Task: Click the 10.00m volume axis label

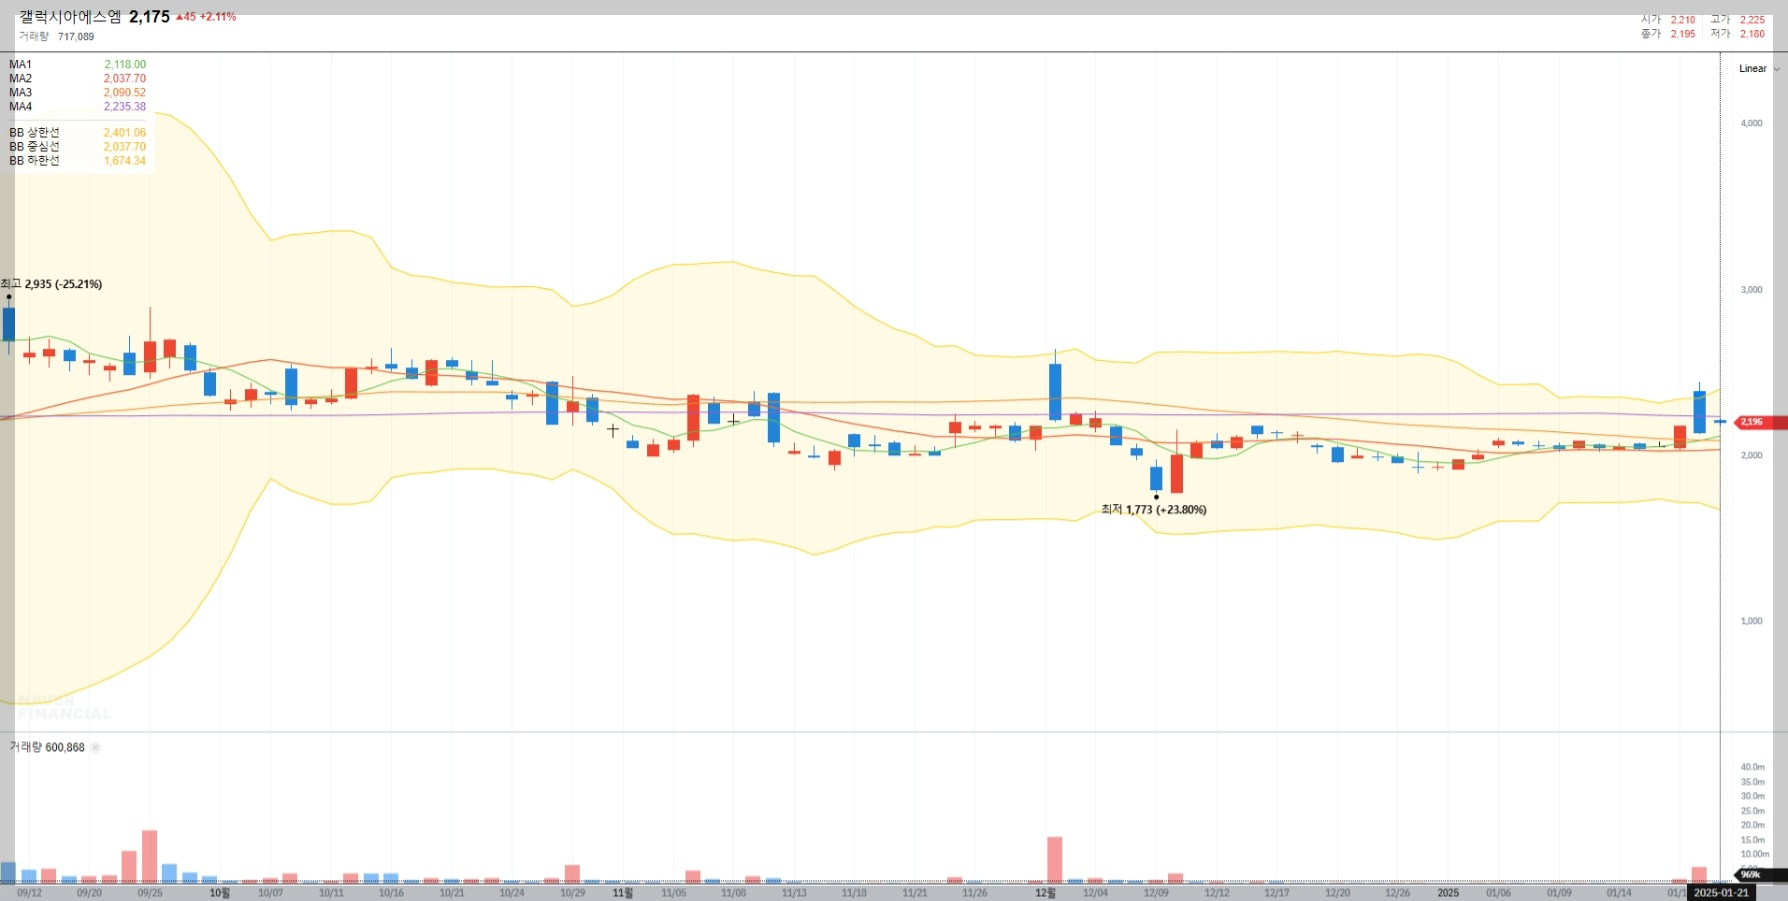Action: click(x=1755, y=854)
